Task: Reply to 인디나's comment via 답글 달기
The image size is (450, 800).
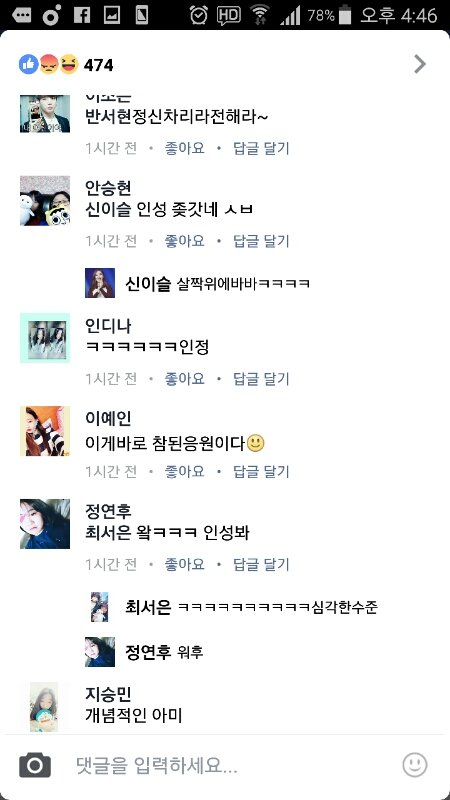Action: pos(261,379)
